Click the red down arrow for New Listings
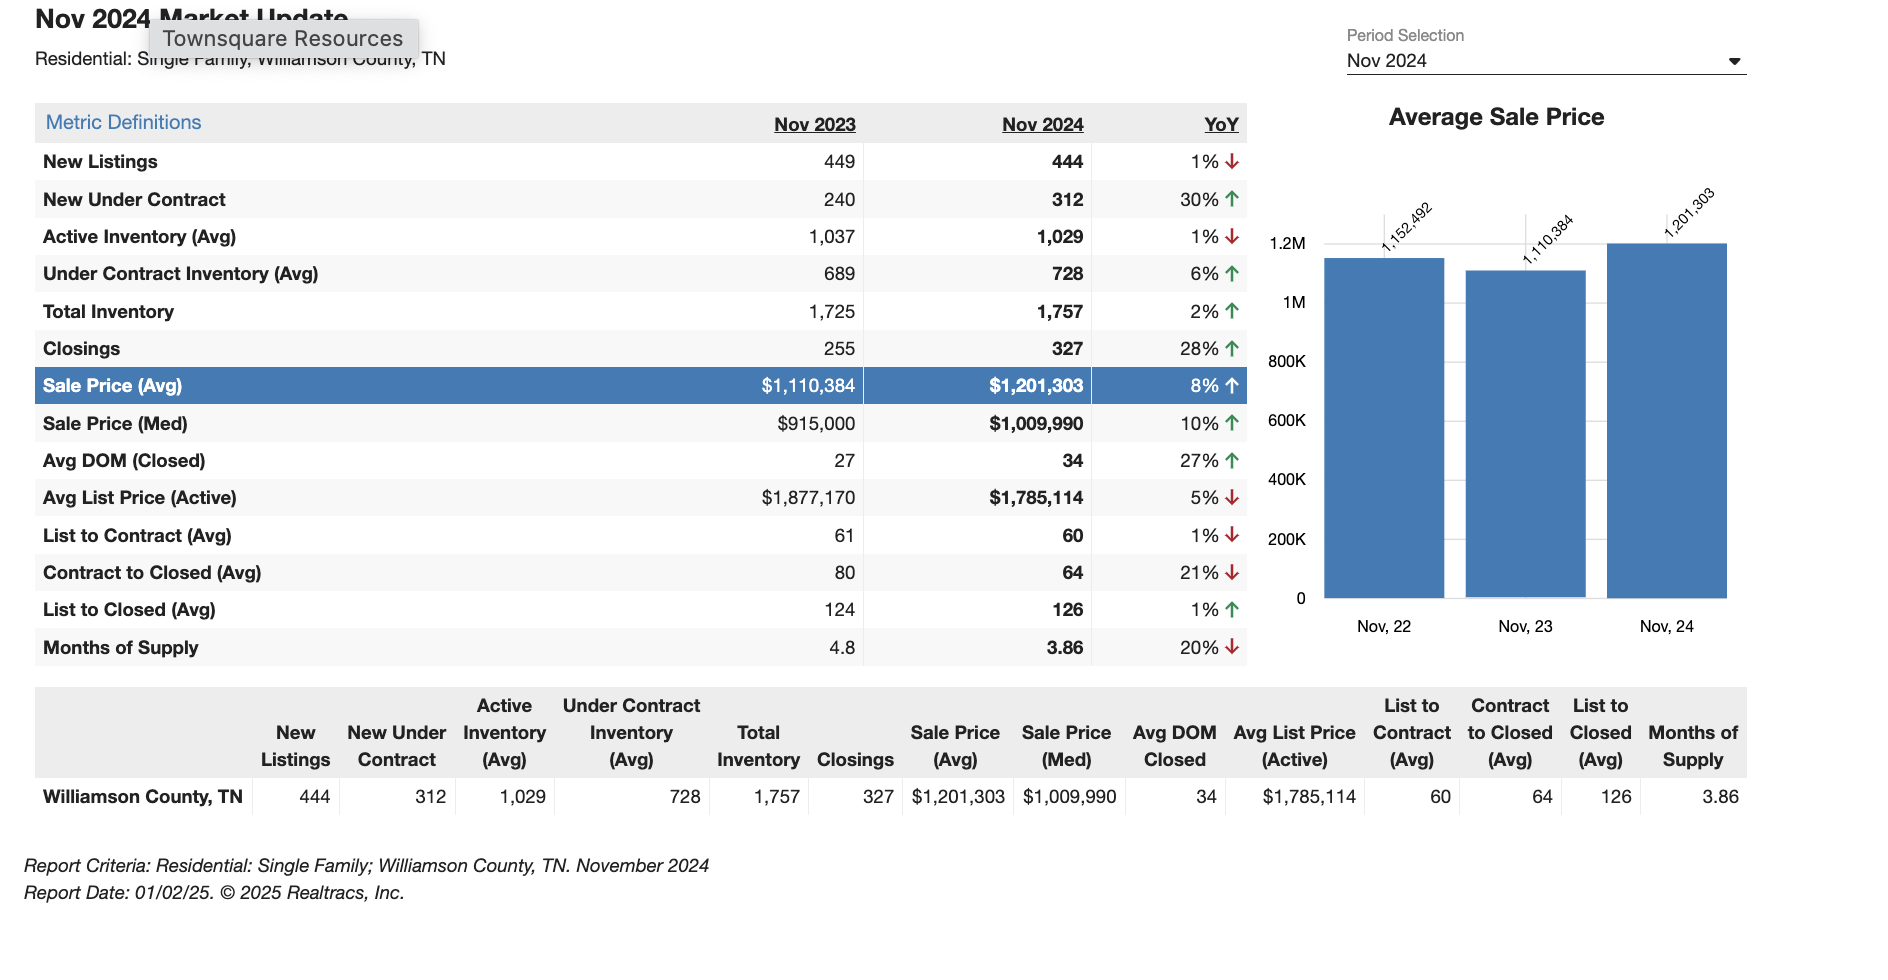Image resolution: width=1888 pixels, height=980 pixels. (x=1232, y=161)
